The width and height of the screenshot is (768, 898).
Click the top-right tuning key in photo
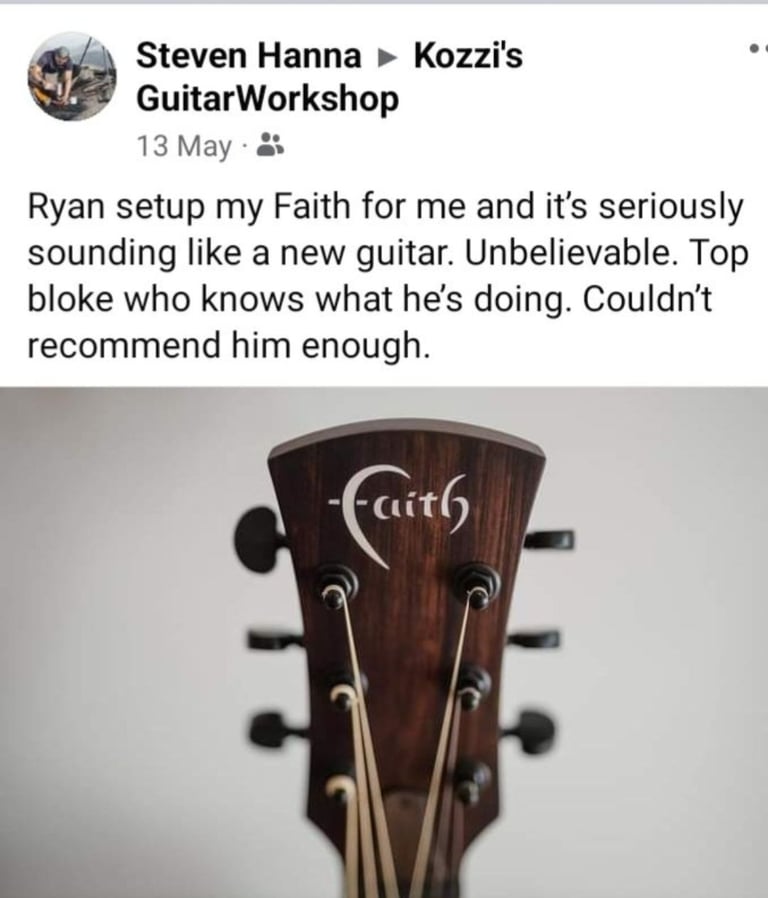tap(549, 539)
